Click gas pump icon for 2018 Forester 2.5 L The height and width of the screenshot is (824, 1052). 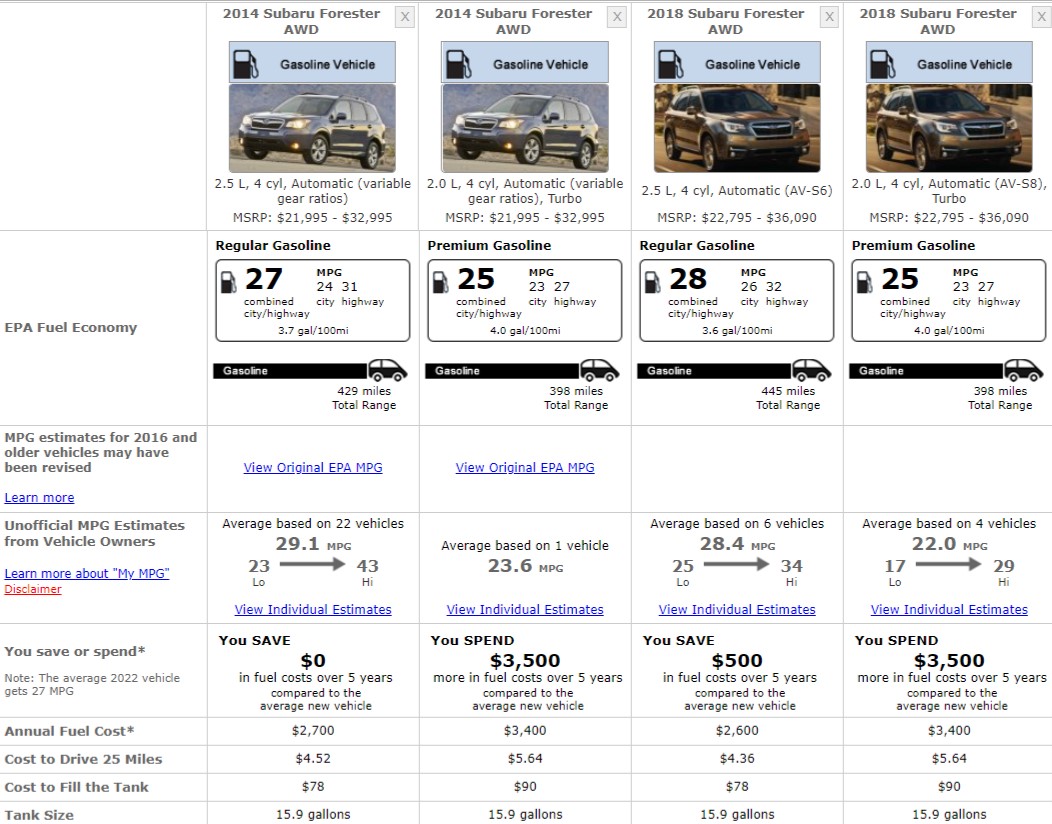click(670, 64)
